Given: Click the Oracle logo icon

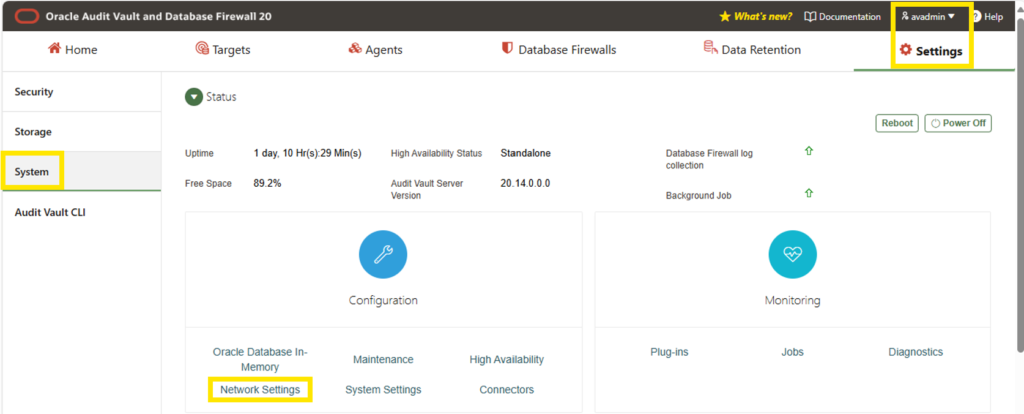Looking at the screenshot, I should pyautogui.click(x=26, y=16).
